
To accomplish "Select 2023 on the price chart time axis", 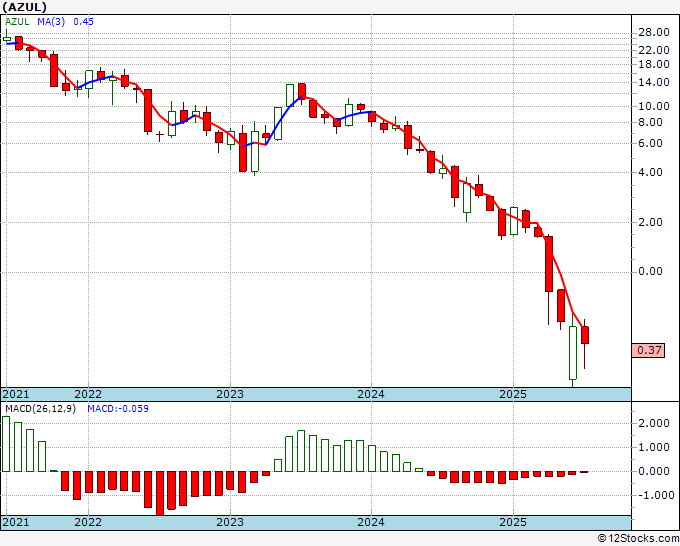I will tap(230, 394).
